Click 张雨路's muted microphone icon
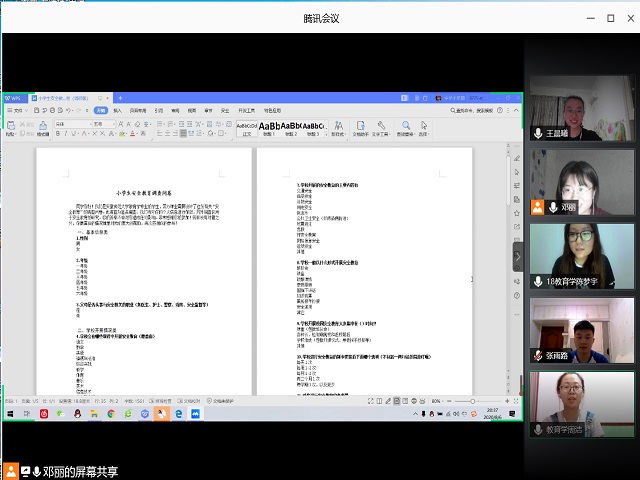The image size is (640, 480). click(538, 355)
